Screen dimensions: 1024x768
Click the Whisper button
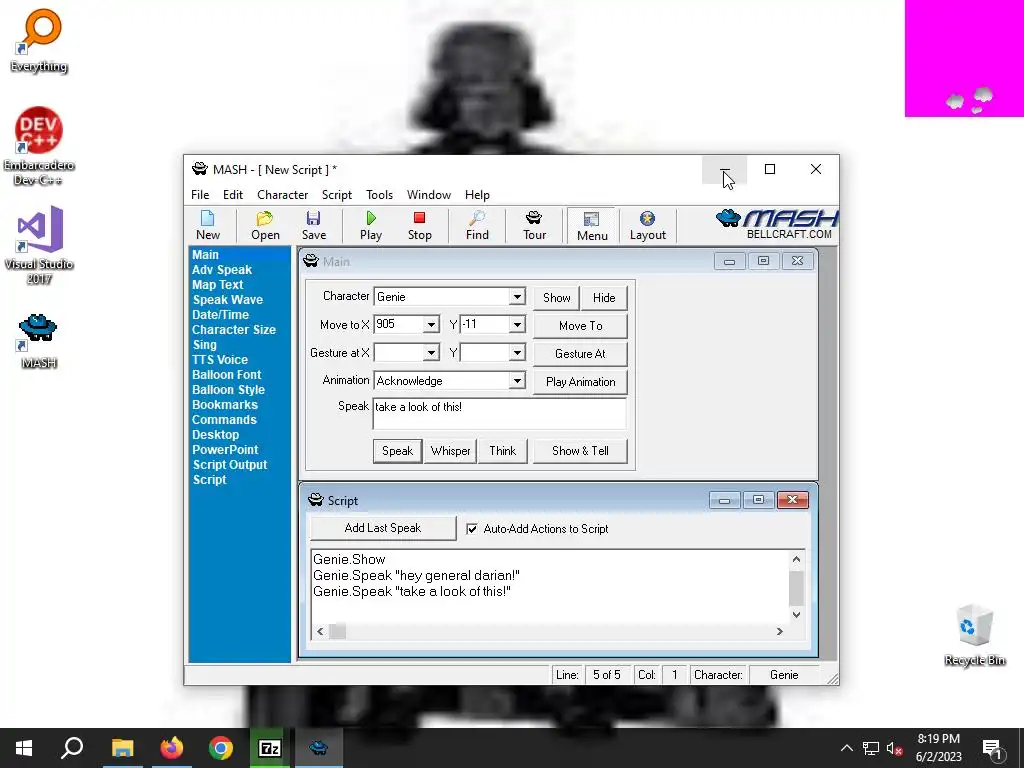coord(450,451)
